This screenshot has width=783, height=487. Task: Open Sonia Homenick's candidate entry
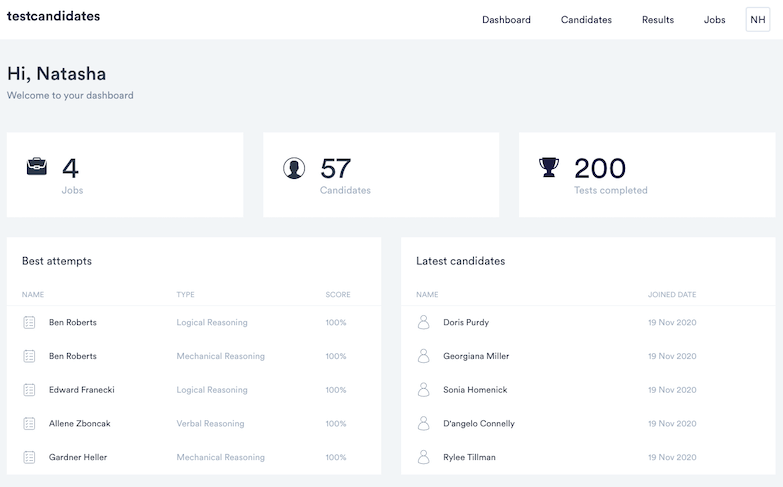click(x=475, y=390)
